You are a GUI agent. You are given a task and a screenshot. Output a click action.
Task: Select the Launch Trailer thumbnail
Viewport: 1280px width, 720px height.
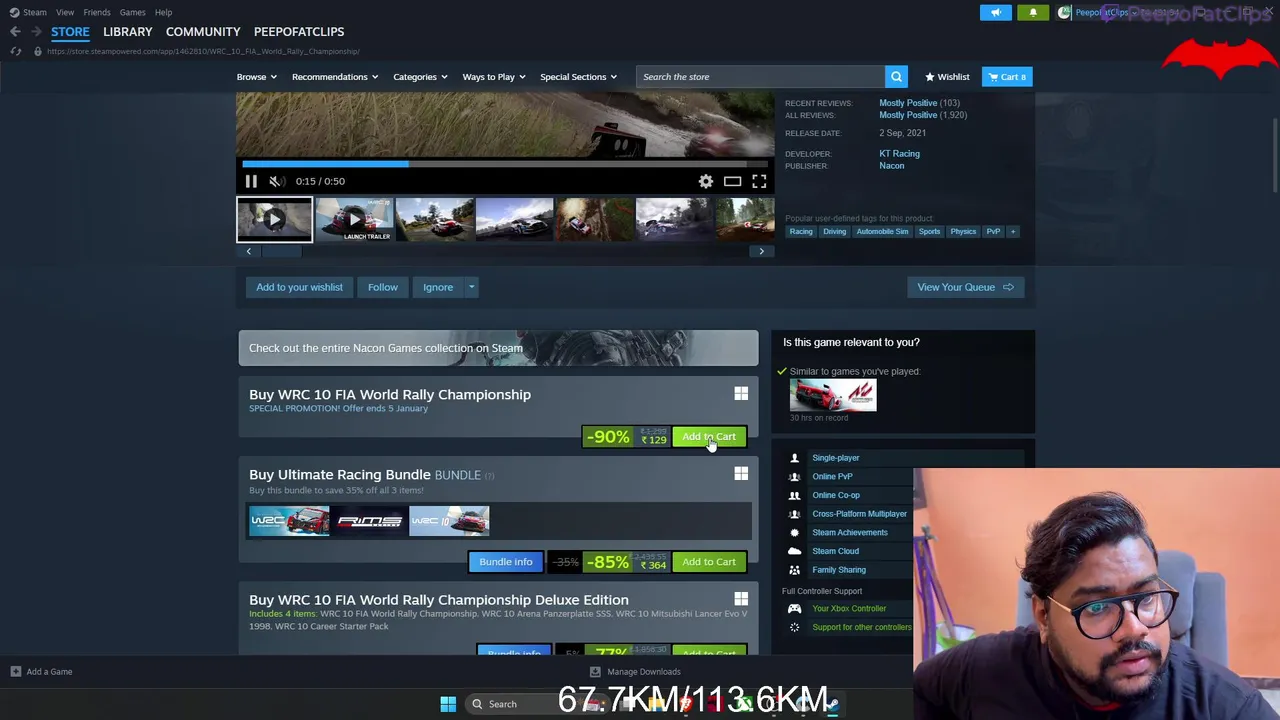pyautogui.click(x=354, y=220)
